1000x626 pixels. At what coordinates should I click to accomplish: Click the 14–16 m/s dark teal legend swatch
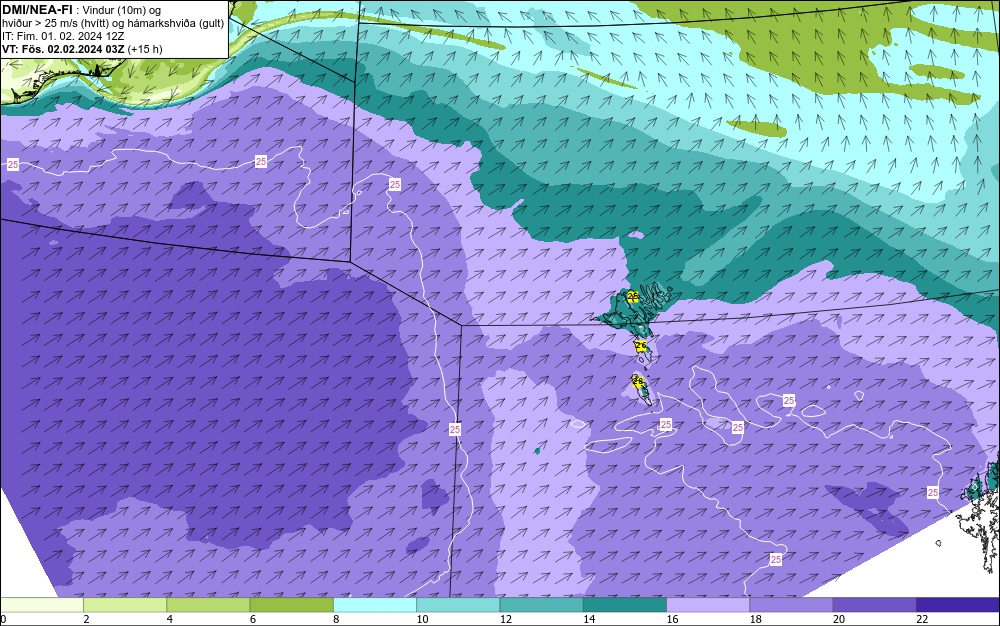pos(624,604)
